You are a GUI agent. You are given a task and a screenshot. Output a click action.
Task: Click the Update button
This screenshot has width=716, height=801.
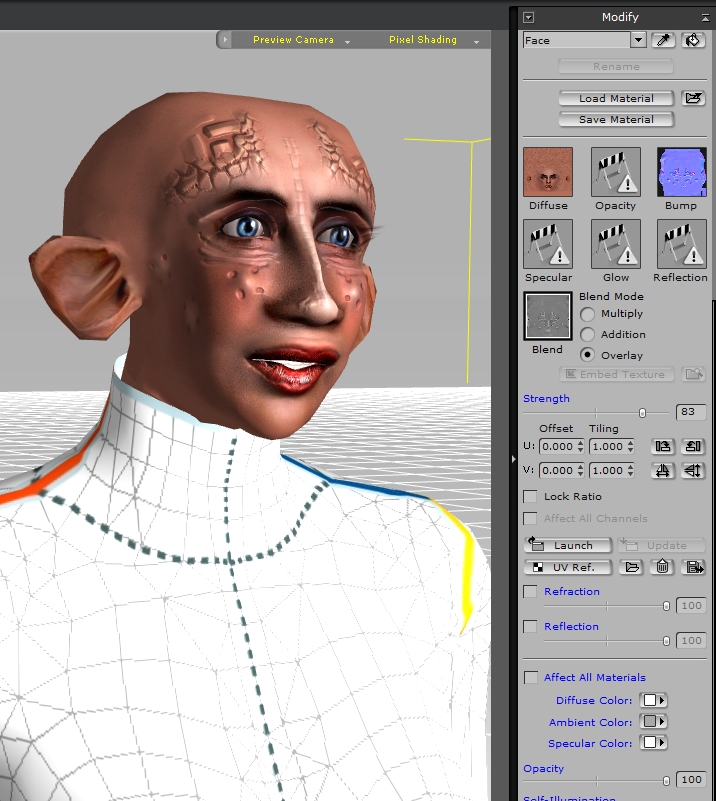pos(661,545)
